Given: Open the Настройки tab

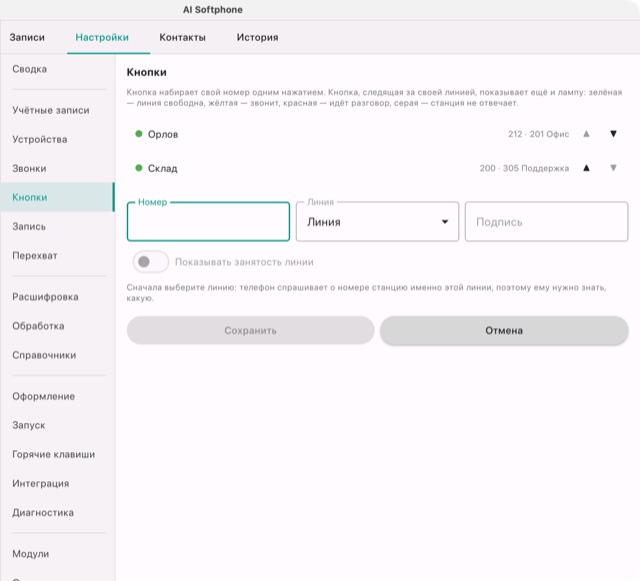Looking at the screenshot, I should 102,37.
